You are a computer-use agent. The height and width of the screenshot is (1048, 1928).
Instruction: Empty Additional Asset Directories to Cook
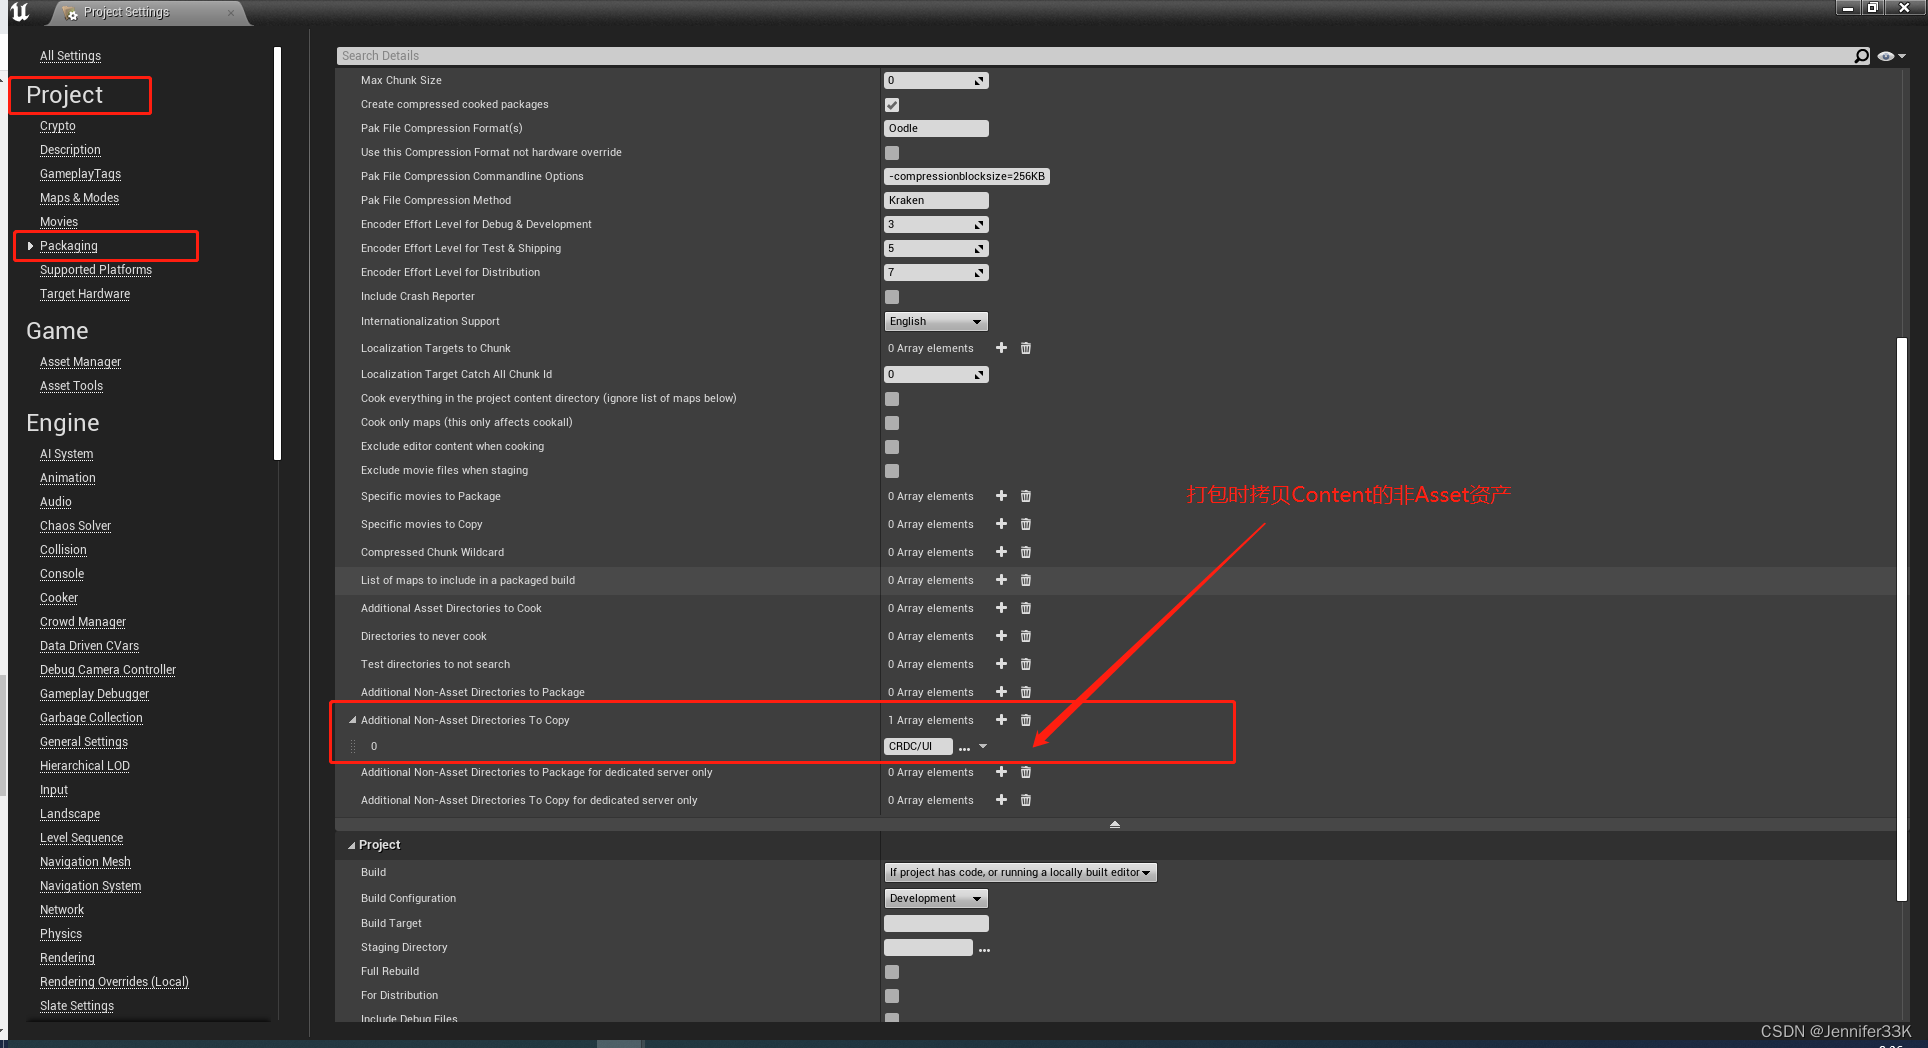(1025, 608)
